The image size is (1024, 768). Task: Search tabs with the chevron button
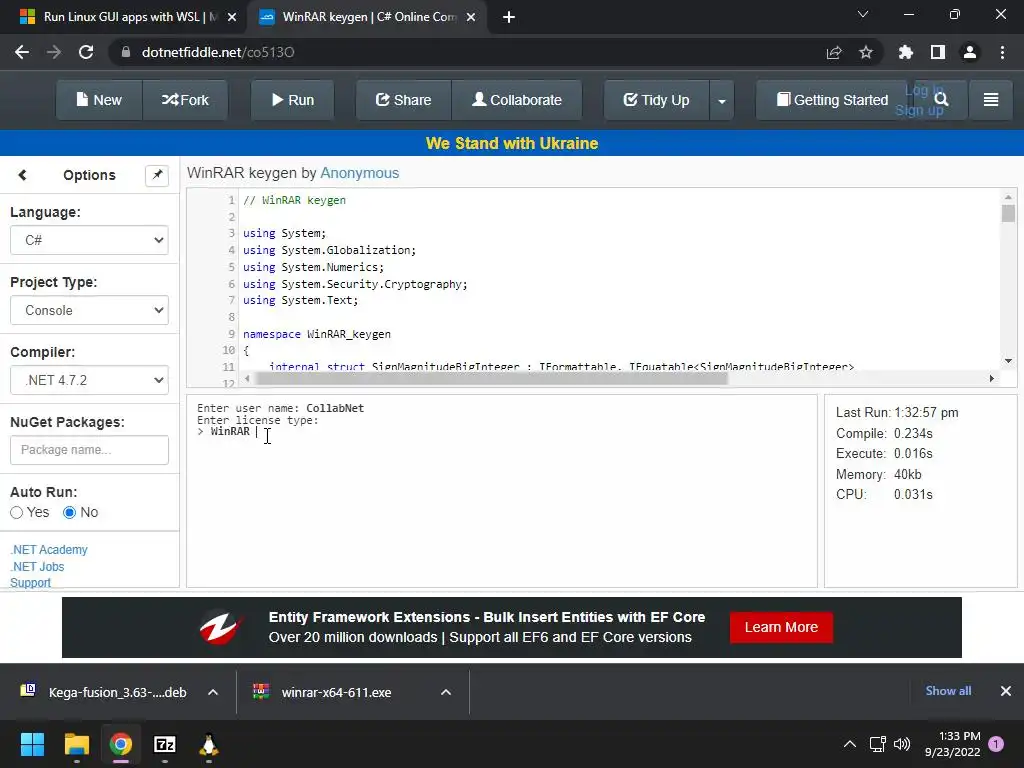pyautogui.click(x=863, y=14)
